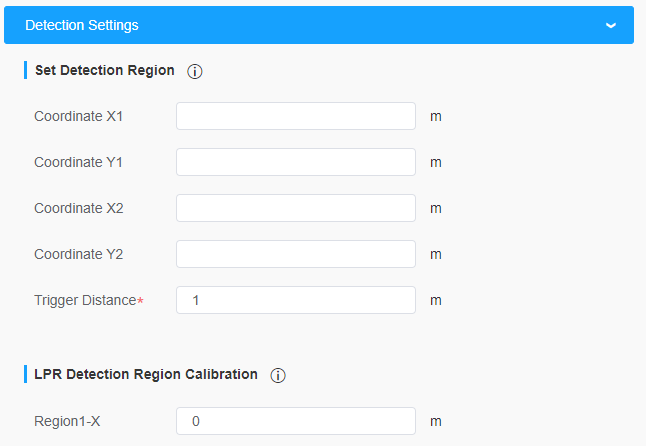Click the red required asterisk by Trigger Distance
Viewport: 646px width, 446px height.
(140, 300)
